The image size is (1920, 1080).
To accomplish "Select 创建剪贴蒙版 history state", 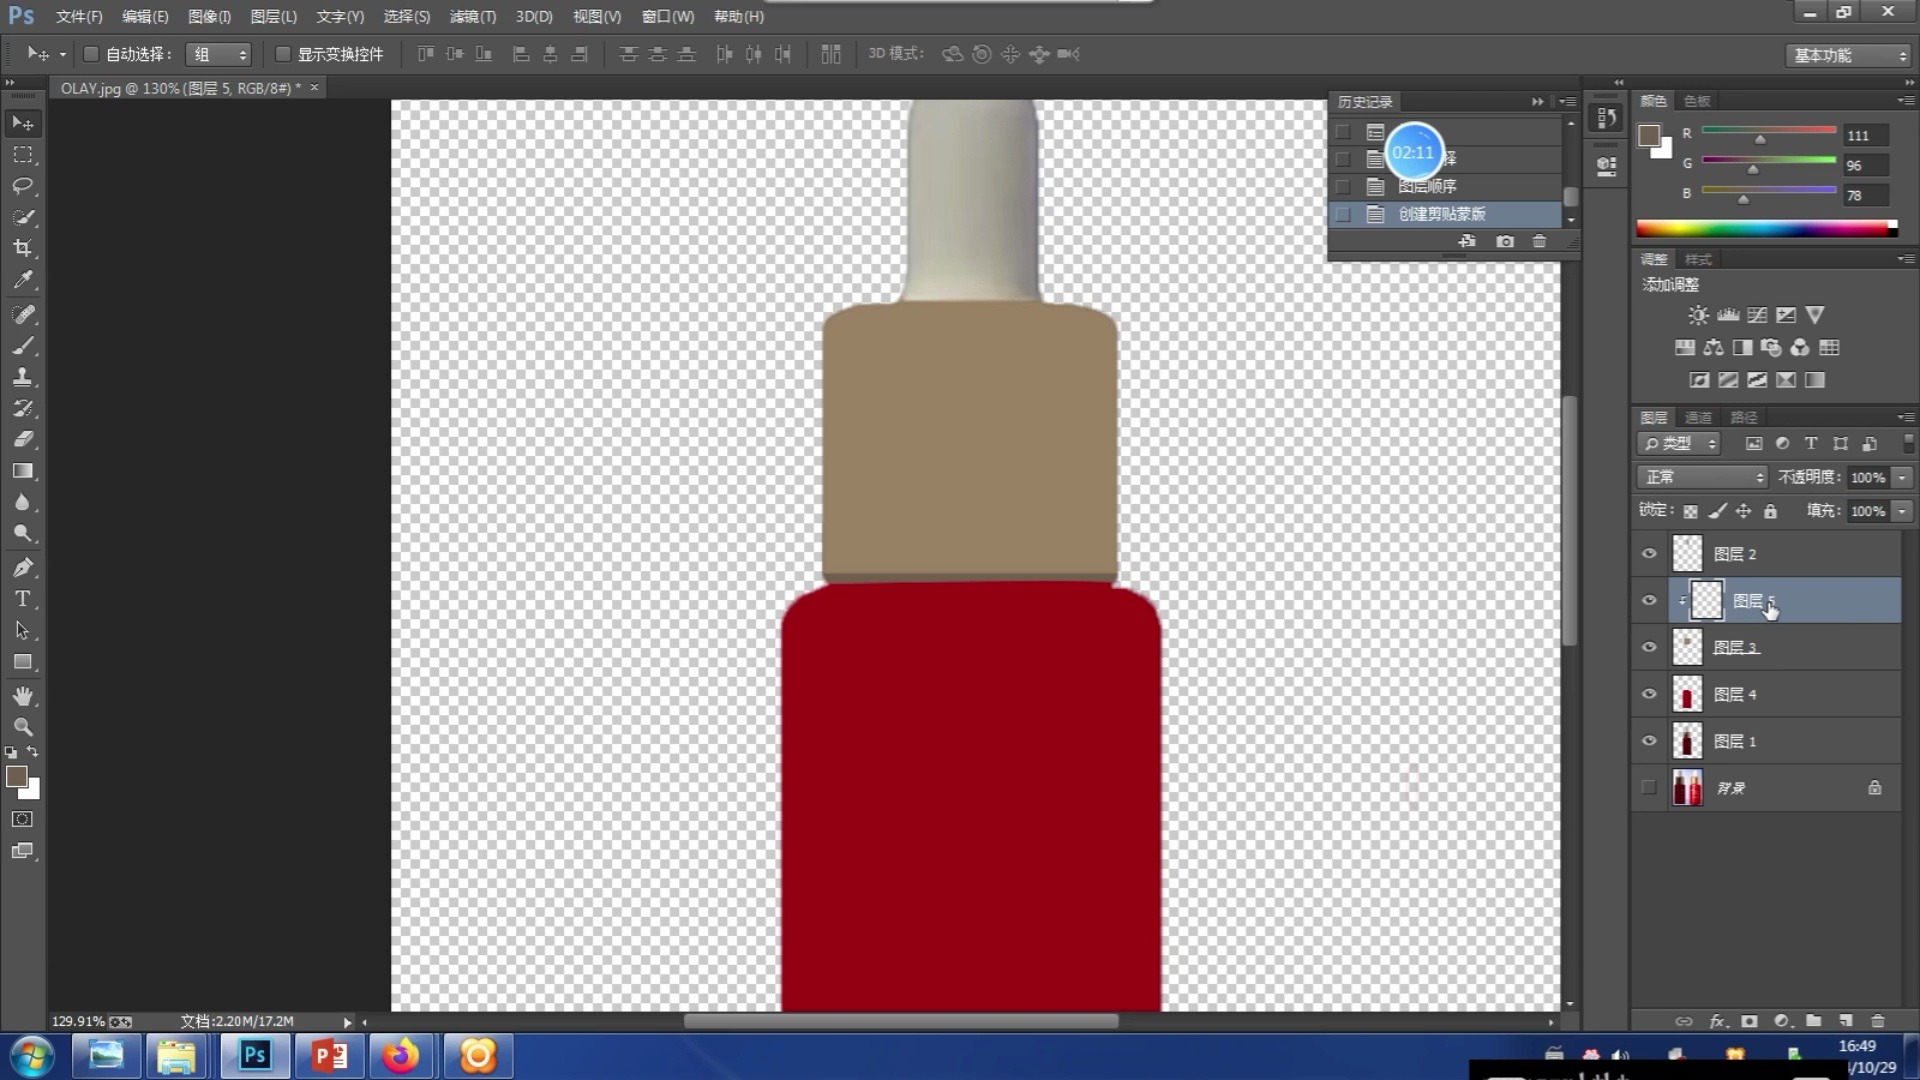I will pyautogui.click(x=1446, y=214).
